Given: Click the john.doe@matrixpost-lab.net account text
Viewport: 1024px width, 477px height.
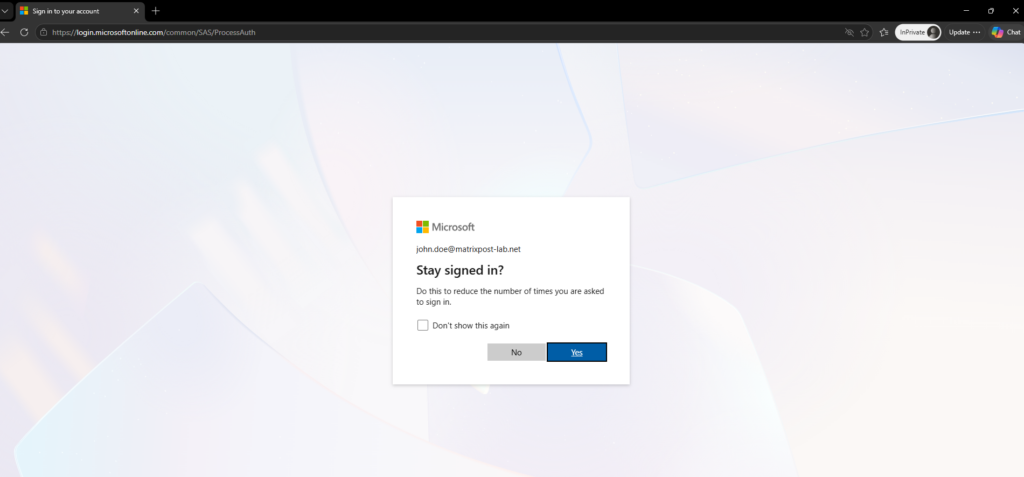Looking at the screenshot, I should tap(468, 249).
